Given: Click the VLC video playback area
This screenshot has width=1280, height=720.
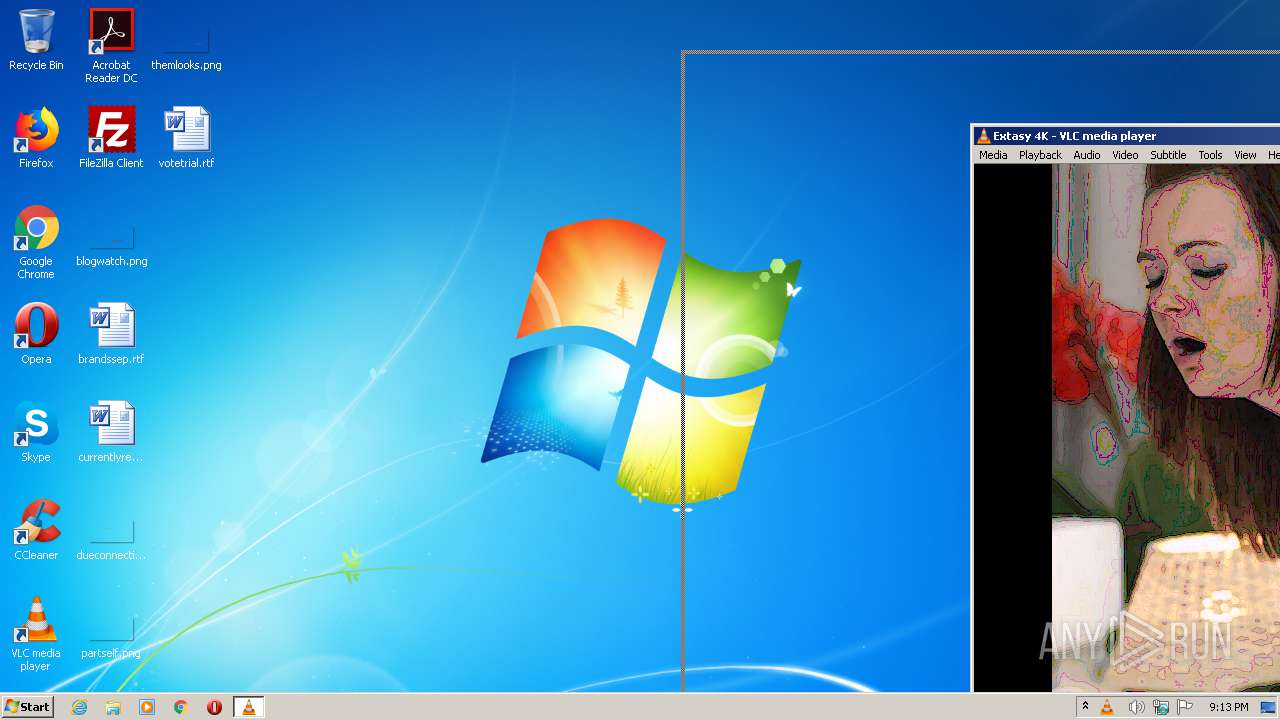Looking at the screenshot, I should pyautogui.click(x=1127, y=428).
